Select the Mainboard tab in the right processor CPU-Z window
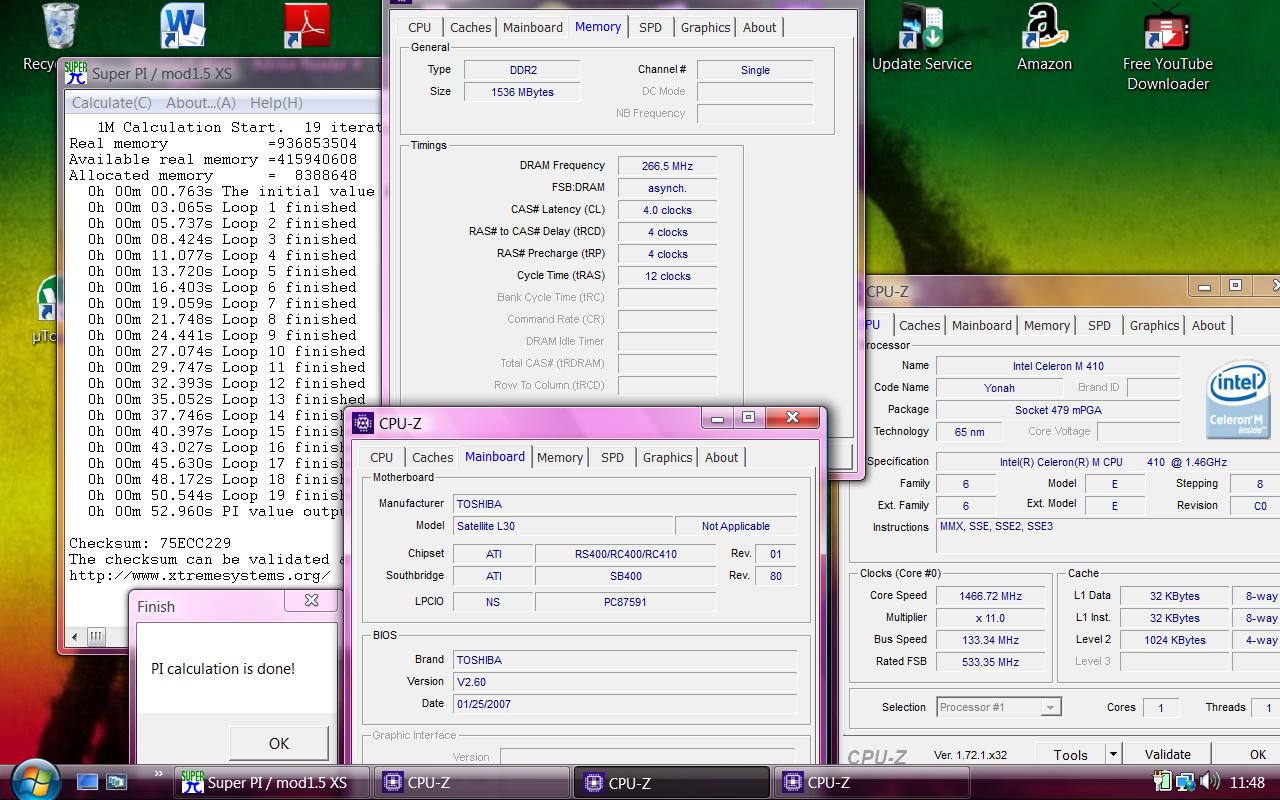Screen dimensions: 1280x800 [x=981, y=325]
